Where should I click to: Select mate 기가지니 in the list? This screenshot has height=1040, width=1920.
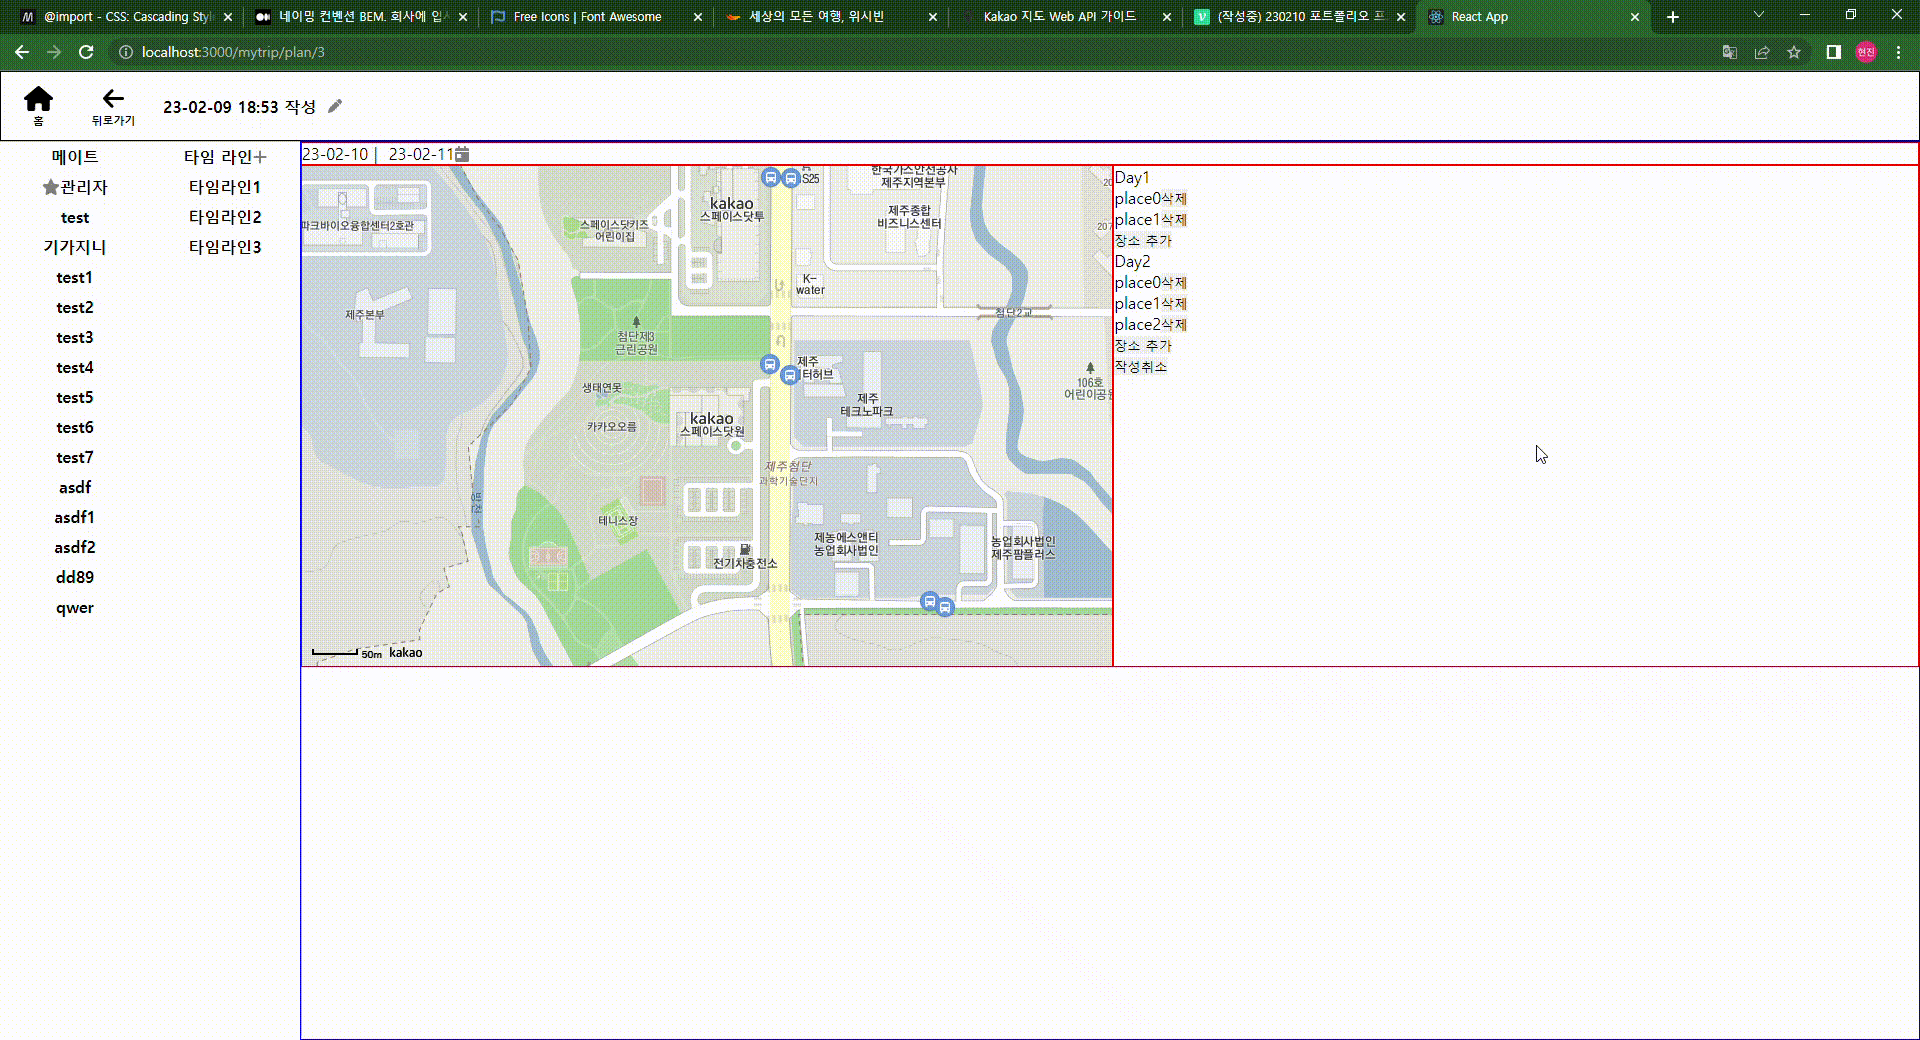point(75,247)
